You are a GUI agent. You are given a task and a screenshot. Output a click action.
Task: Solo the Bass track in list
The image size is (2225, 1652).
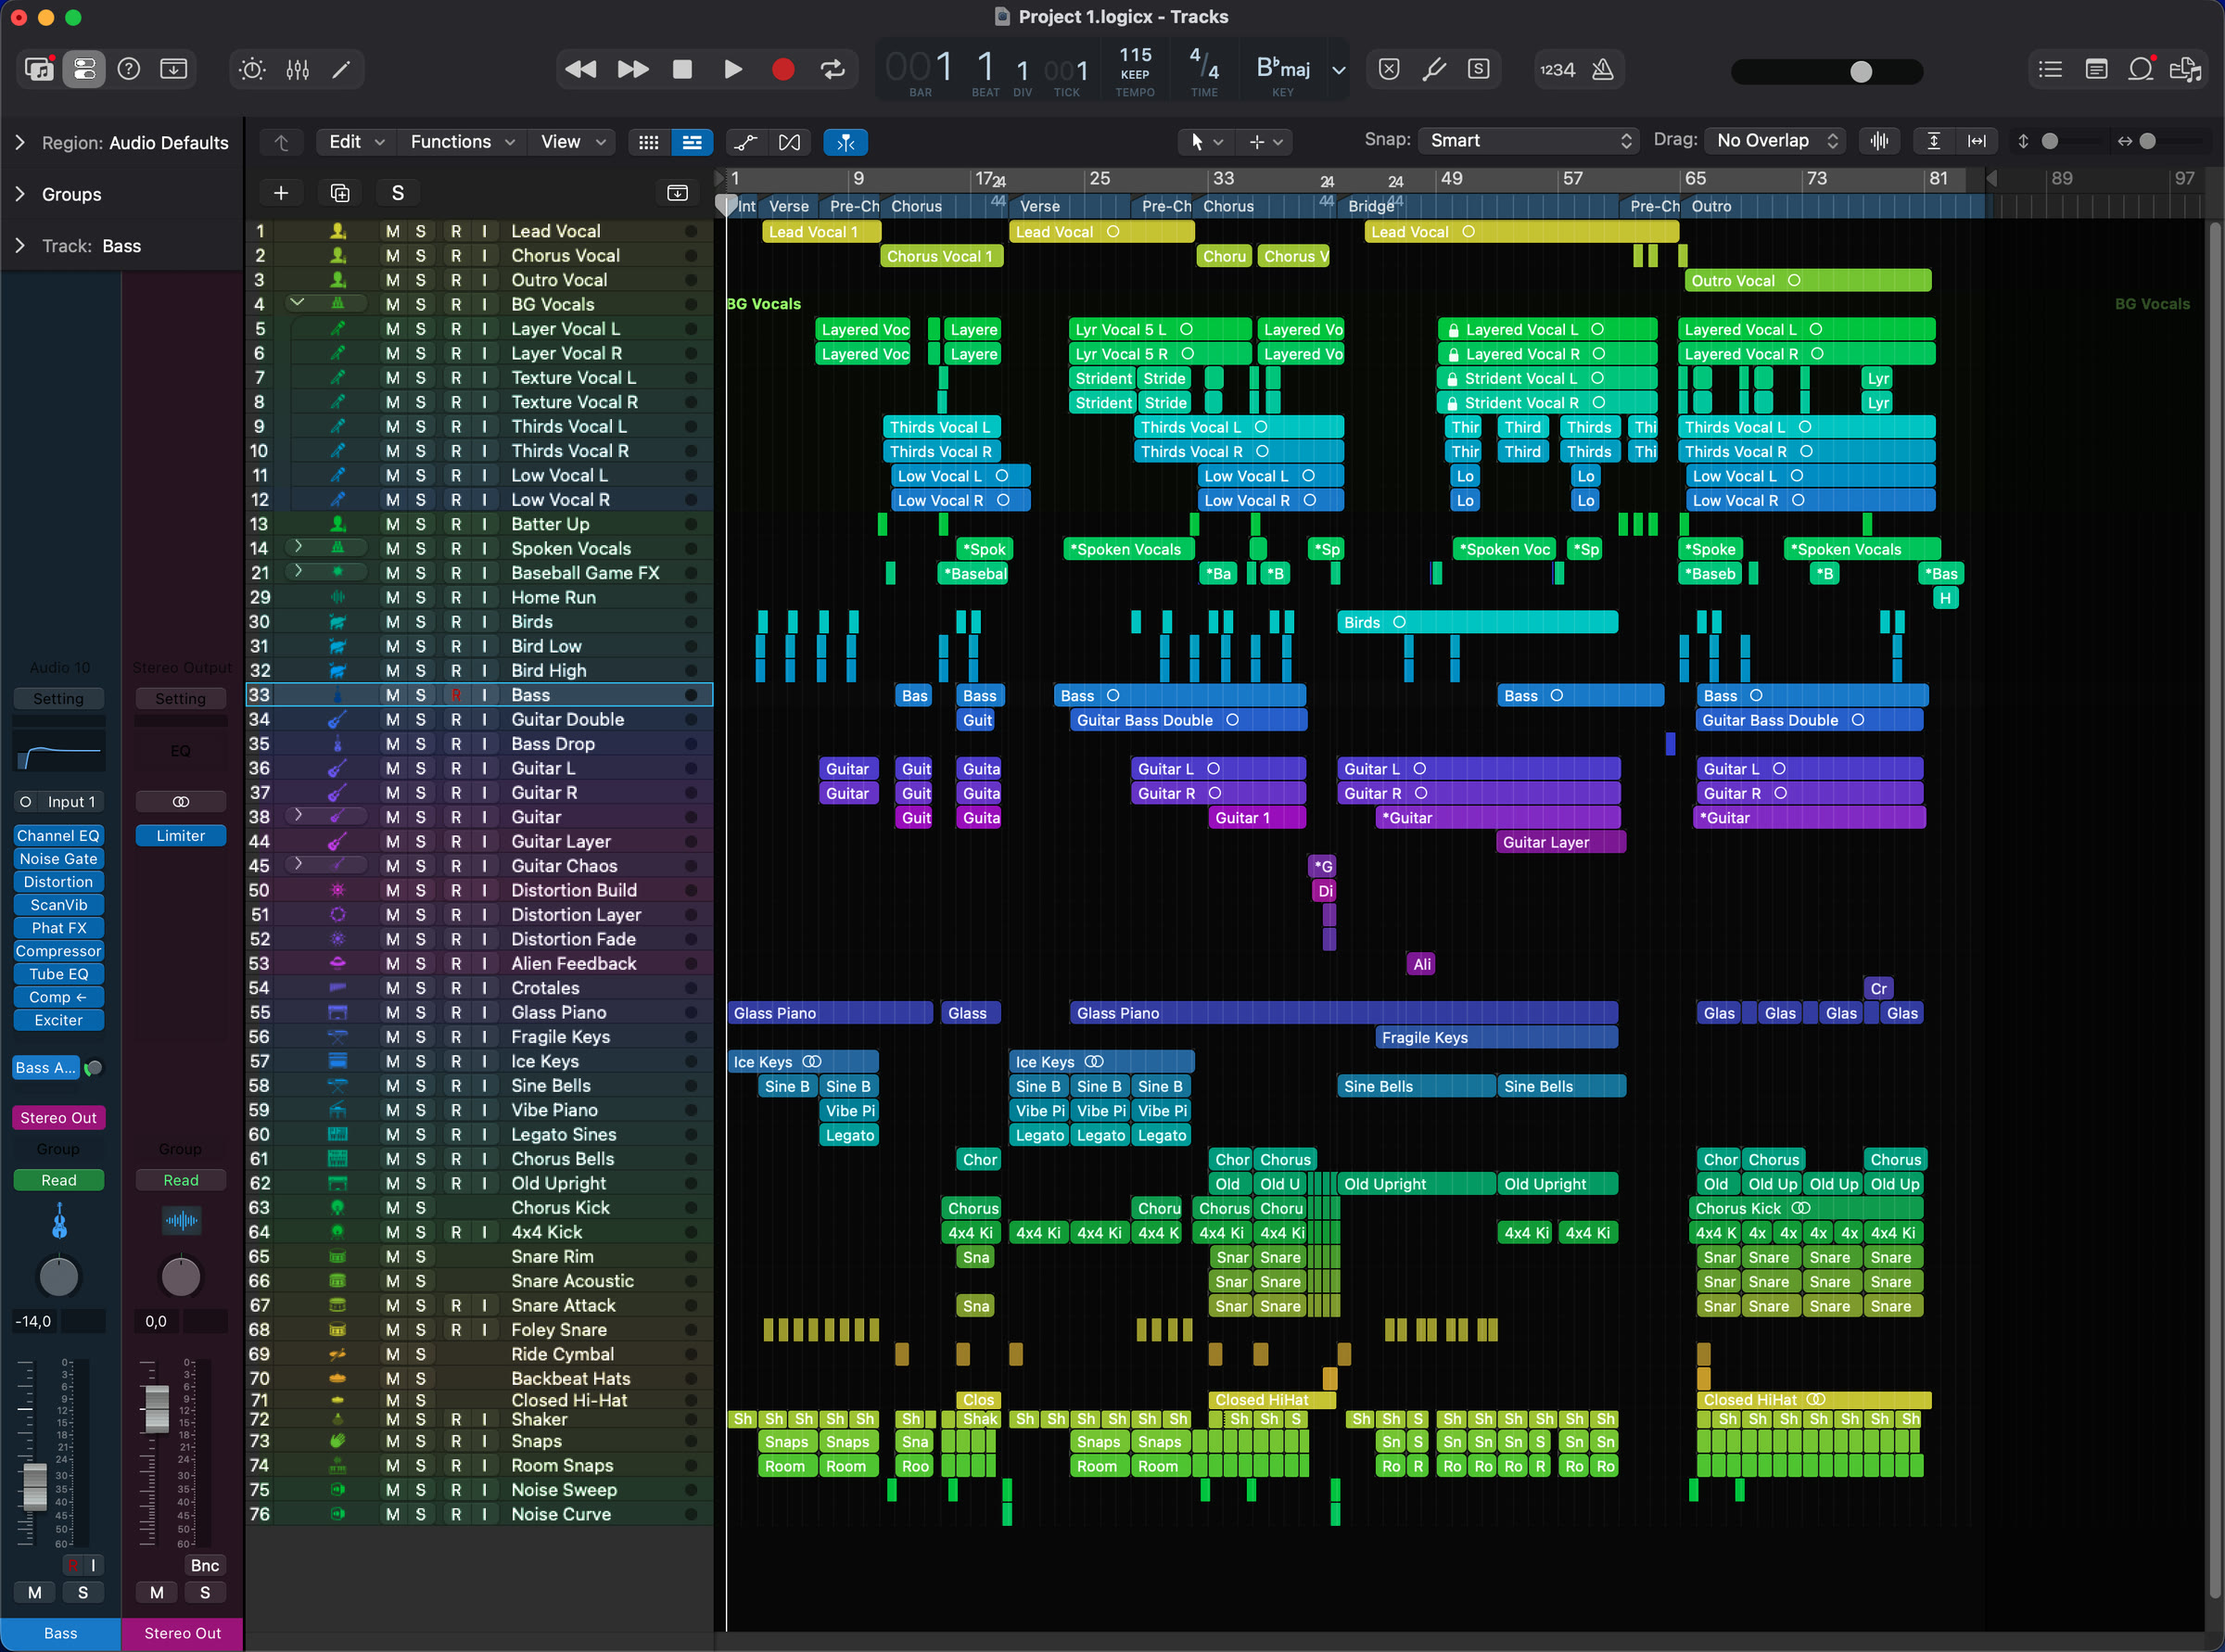[420, 695]
